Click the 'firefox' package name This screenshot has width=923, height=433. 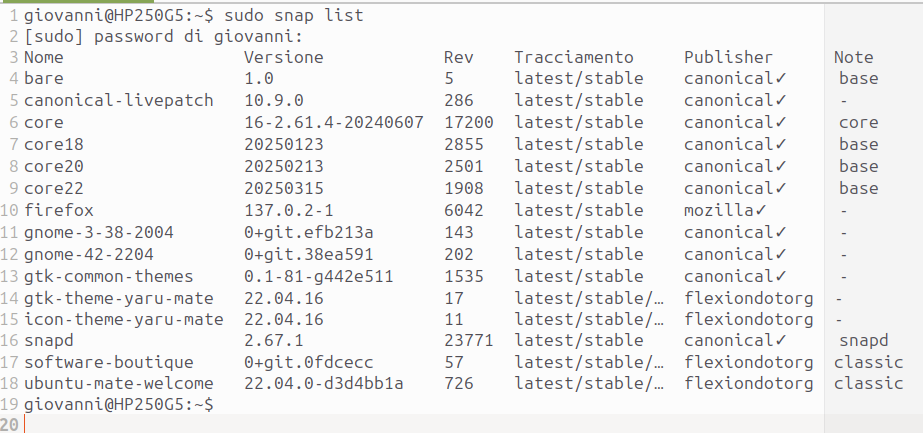tap(59, 210)
